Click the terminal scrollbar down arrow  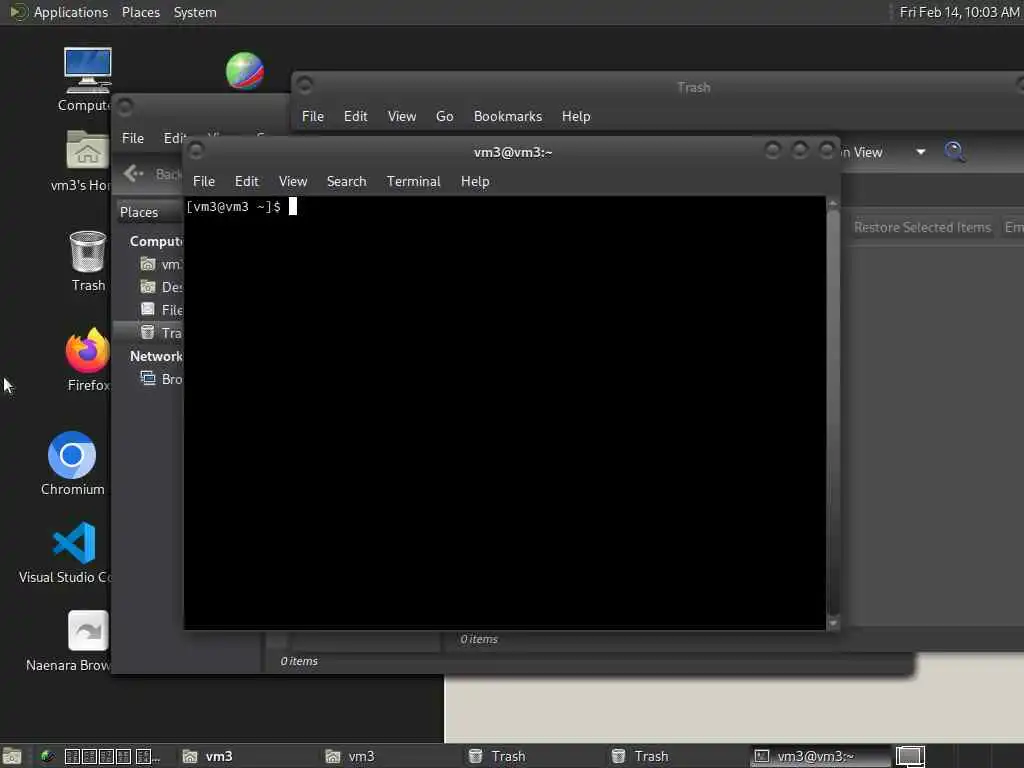point(833,623)
